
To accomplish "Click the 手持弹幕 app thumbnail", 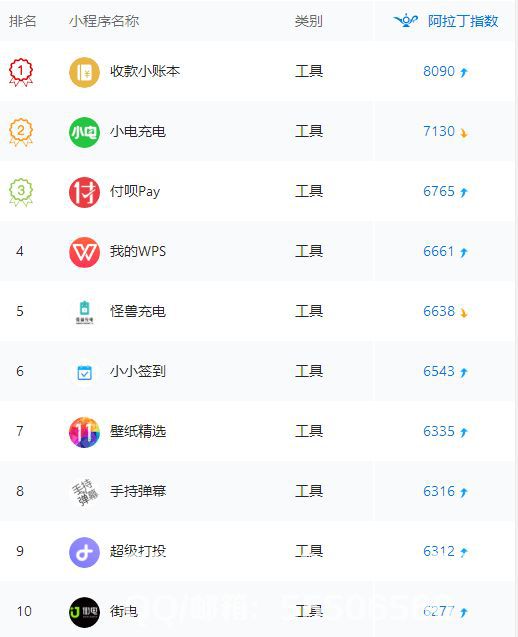I will pos(84,492).
